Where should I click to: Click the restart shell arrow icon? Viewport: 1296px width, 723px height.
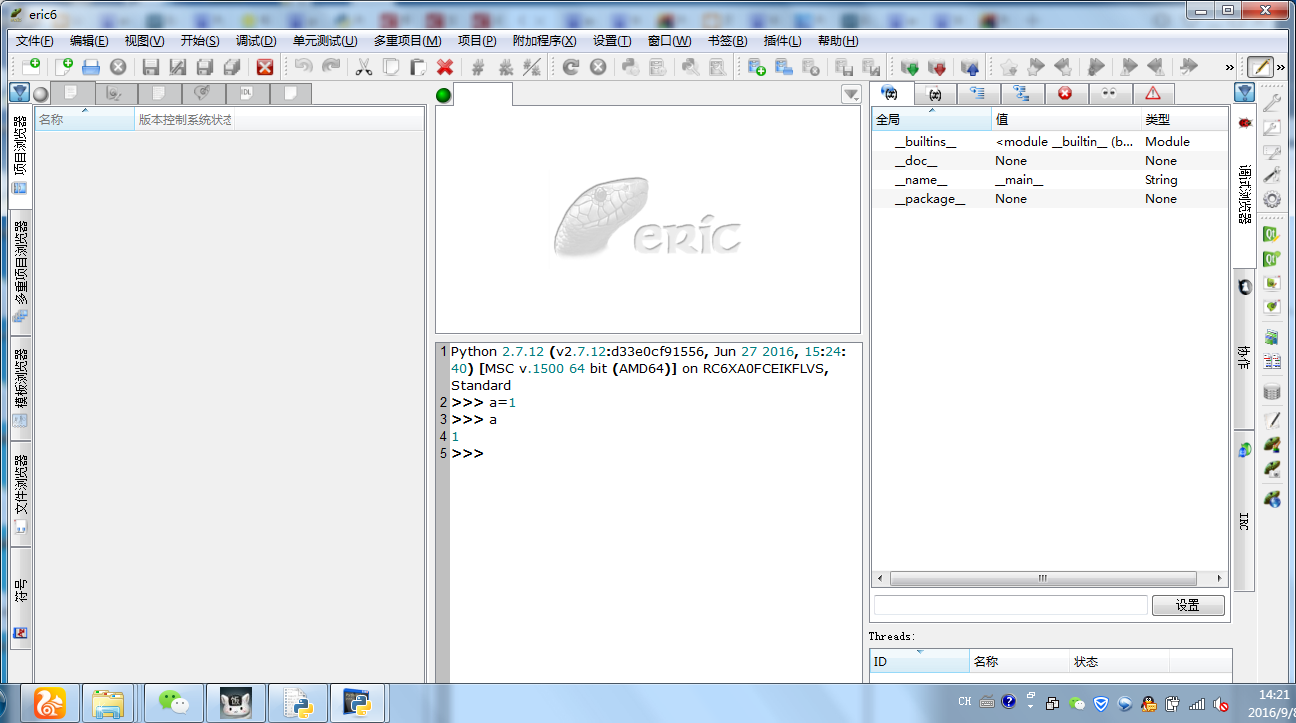click(x=570, y=66)
